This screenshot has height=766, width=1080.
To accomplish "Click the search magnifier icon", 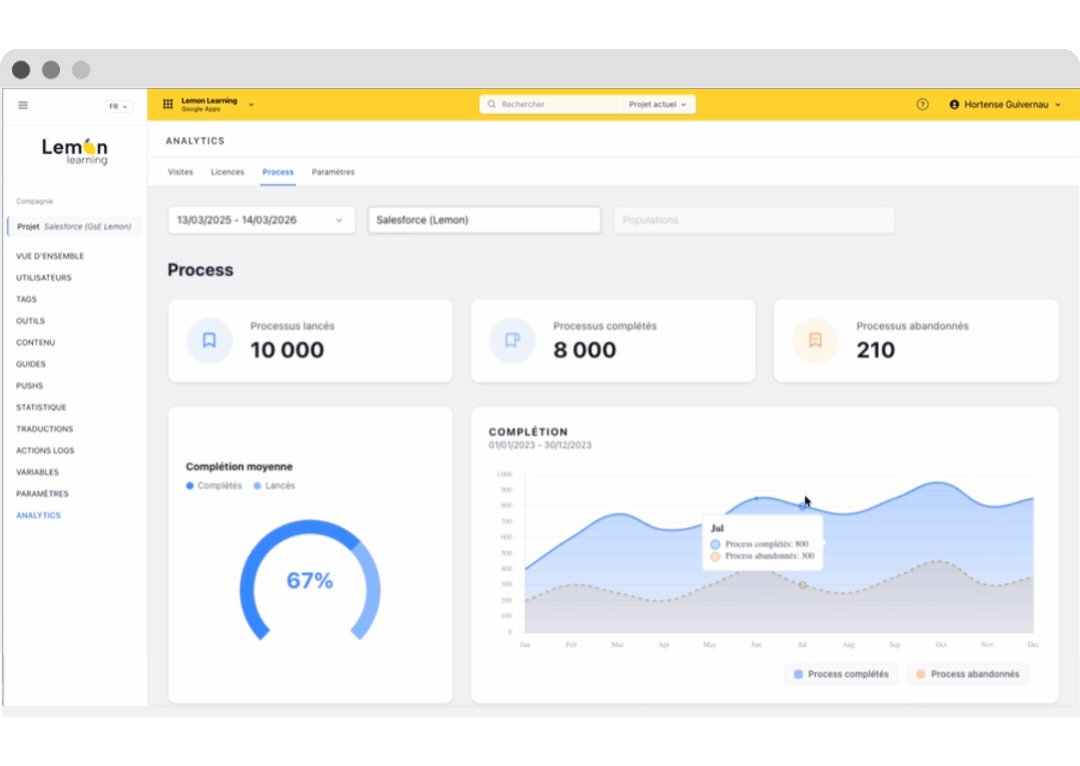I will (x=492, y=104).
